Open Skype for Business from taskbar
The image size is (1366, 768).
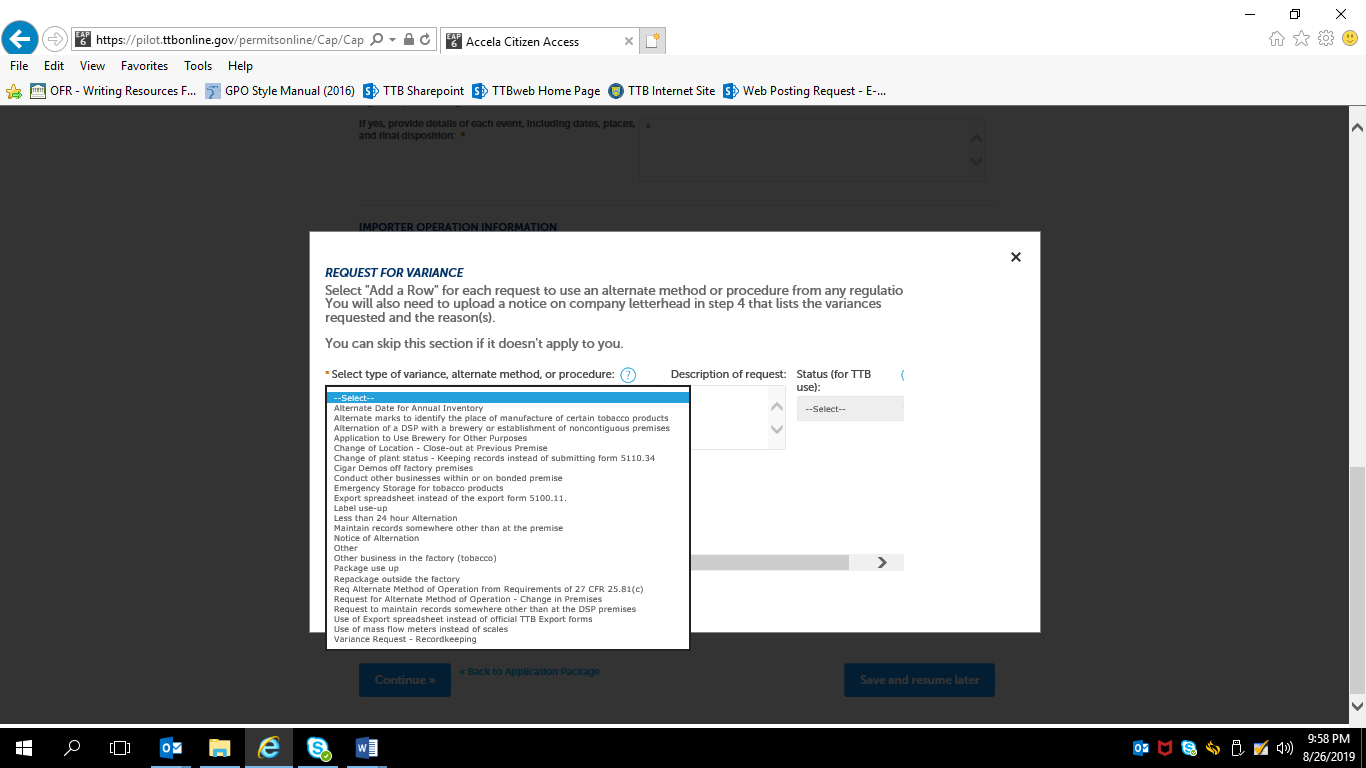pos(319,747)
